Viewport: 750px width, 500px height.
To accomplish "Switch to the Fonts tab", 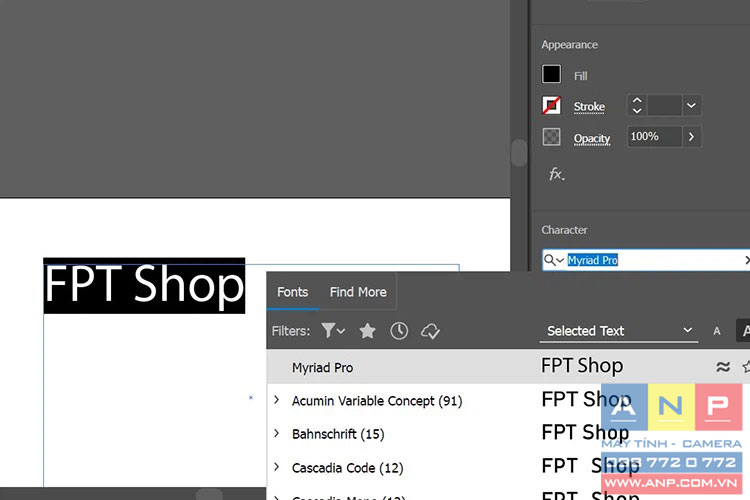I will pos(292,292).
